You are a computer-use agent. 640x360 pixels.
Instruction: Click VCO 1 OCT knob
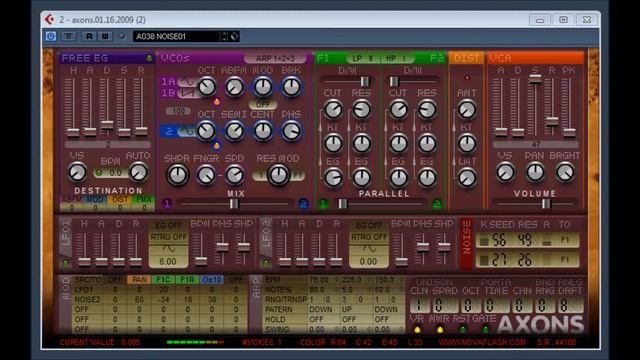[207, 87]
